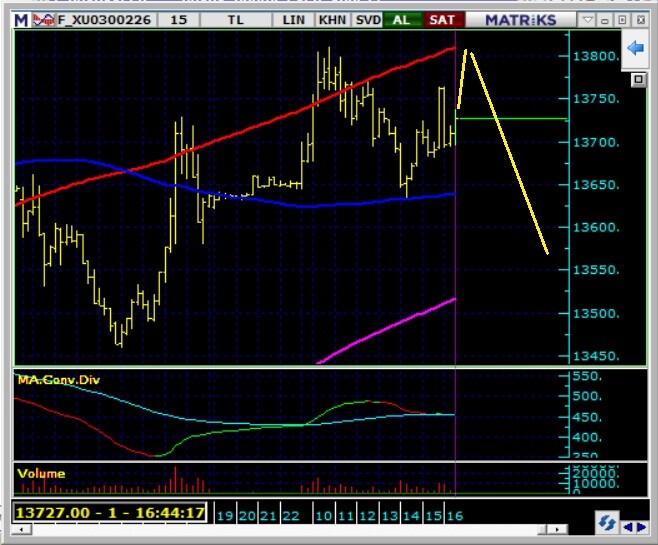
Task: Click the refresh icon at bottom right
Action: [x=605, y=523]
